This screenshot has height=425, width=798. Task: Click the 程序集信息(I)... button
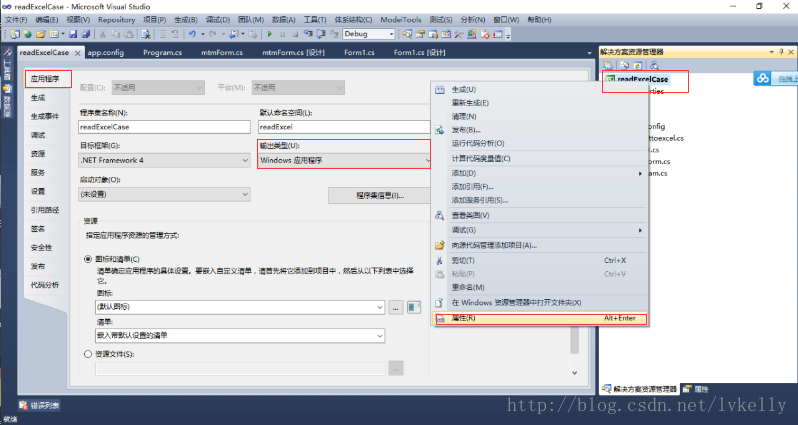tap(380, 195)
